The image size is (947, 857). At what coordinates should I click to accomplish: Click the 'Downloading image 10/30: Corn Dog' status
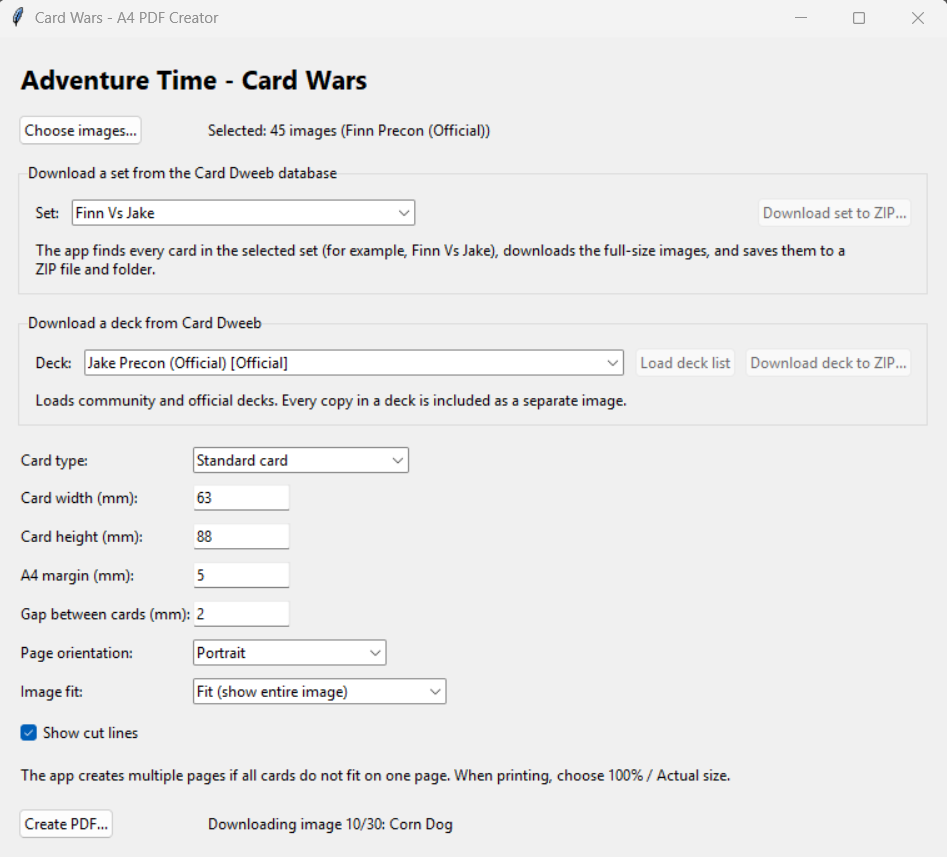coord(330,824)
